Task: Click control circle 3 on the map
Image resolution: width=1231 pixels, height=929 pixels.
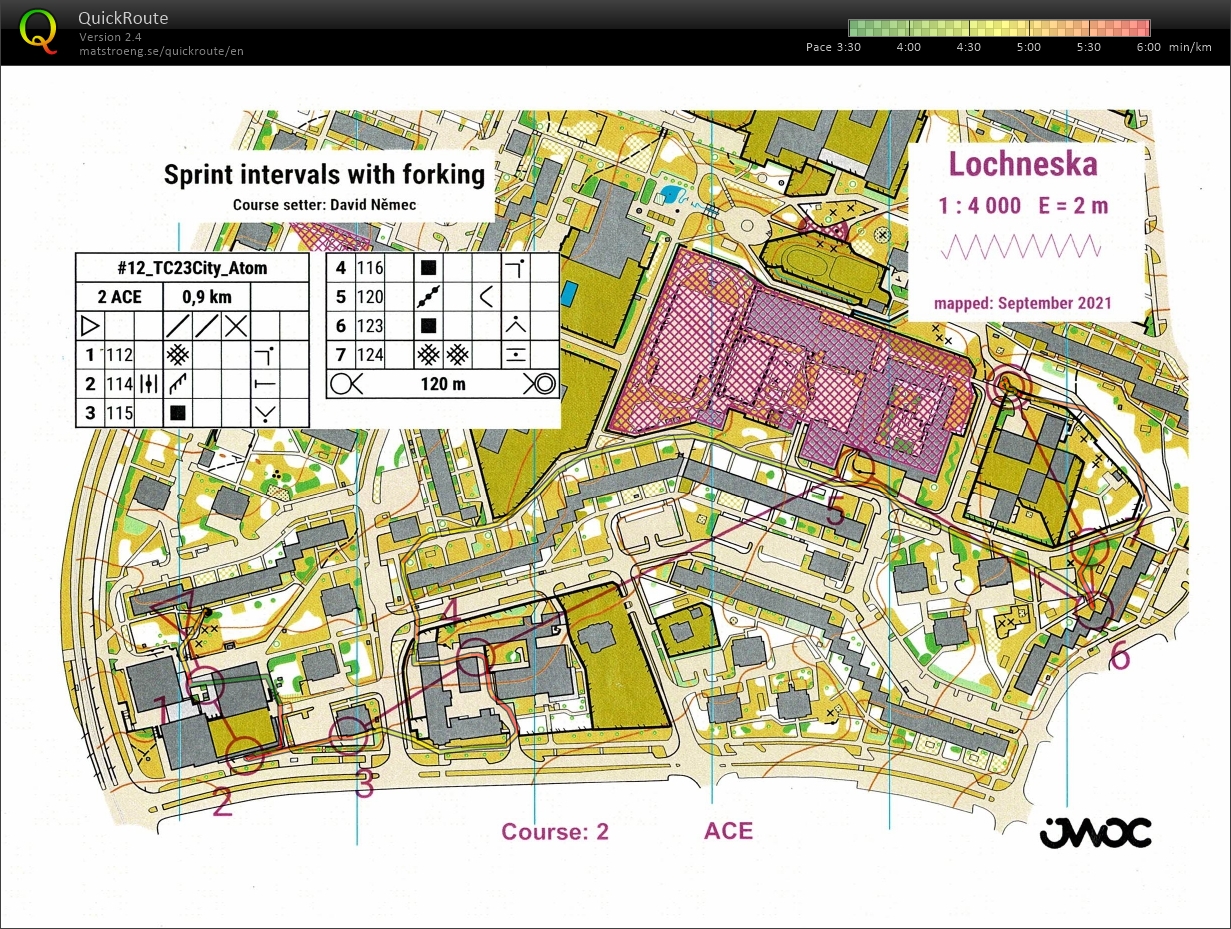Action: [347, 737]
